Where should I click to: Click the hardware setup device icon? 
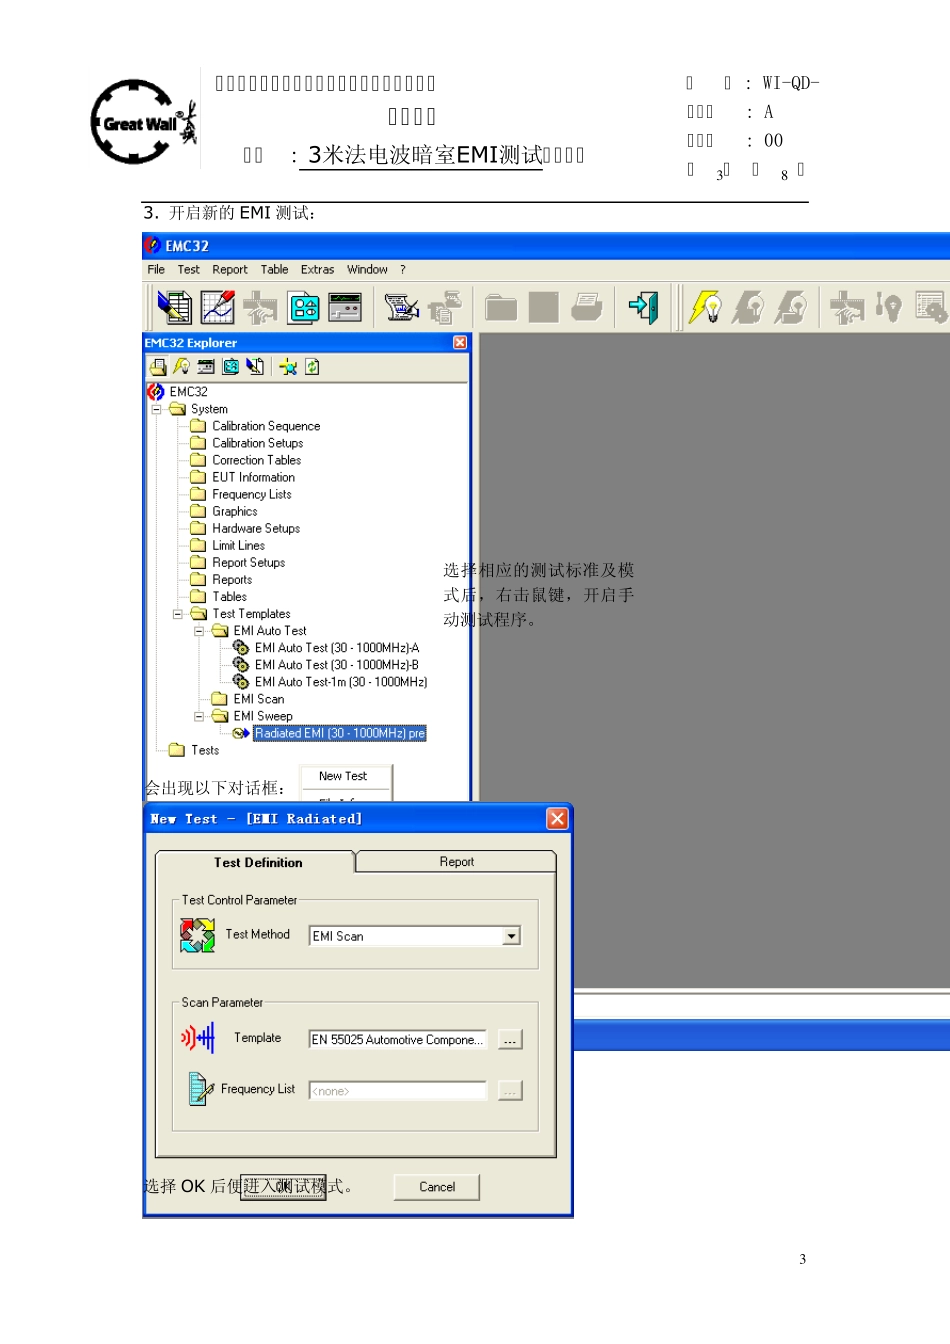pyautogui.click(x=304, y=307)
